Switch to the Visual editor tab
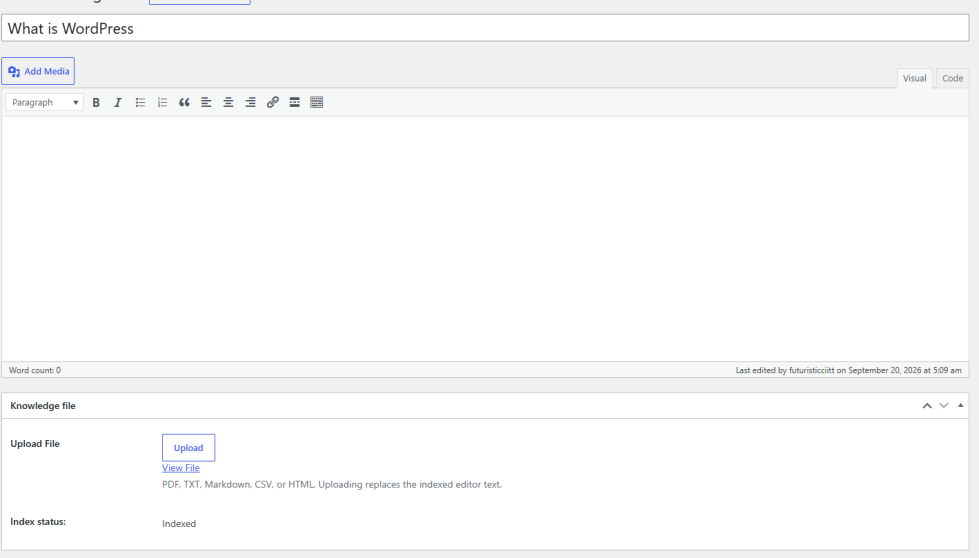The width and height of the screenshot is (979, 558). tap(915, 78)
